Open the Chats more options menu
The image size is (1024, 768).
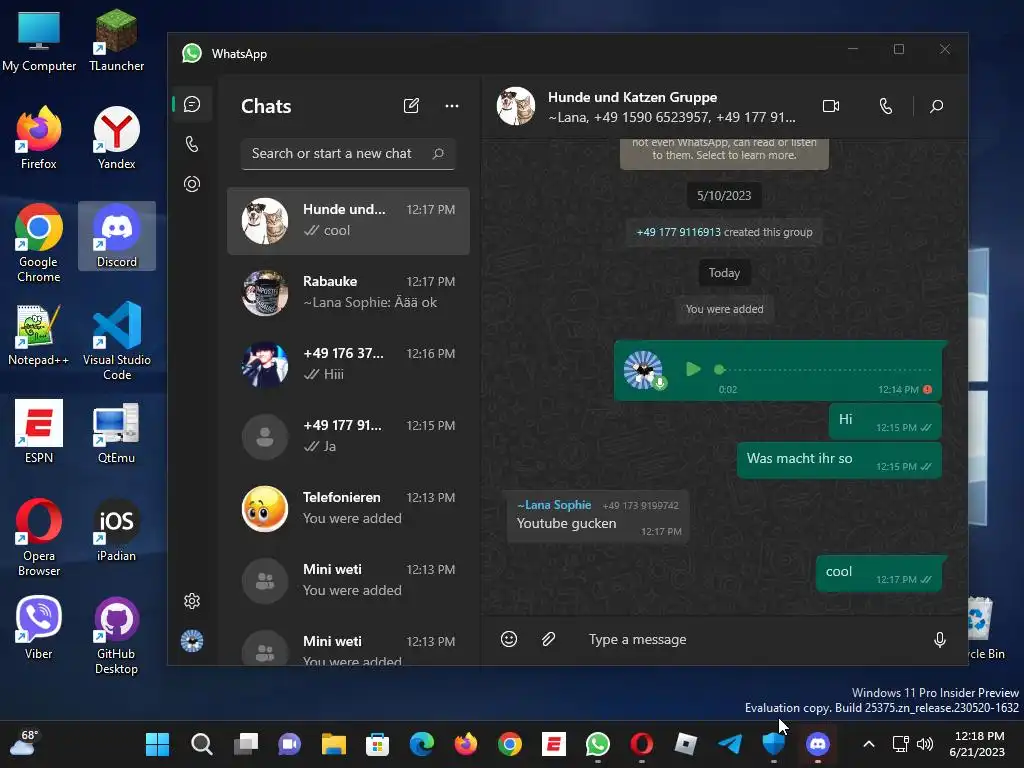tap(452, 106)
